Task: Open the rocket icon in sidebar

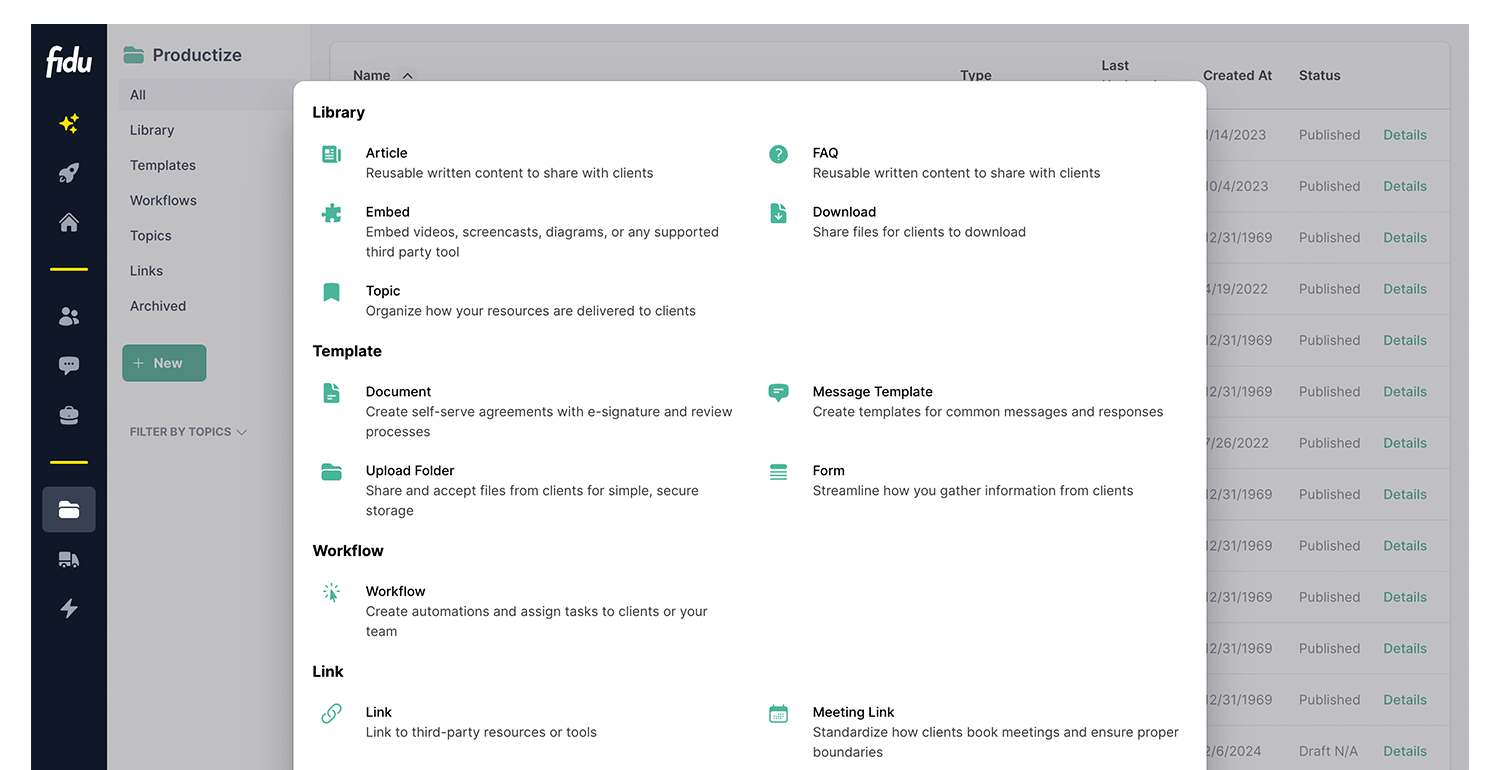Action: (x=69, y=173)
